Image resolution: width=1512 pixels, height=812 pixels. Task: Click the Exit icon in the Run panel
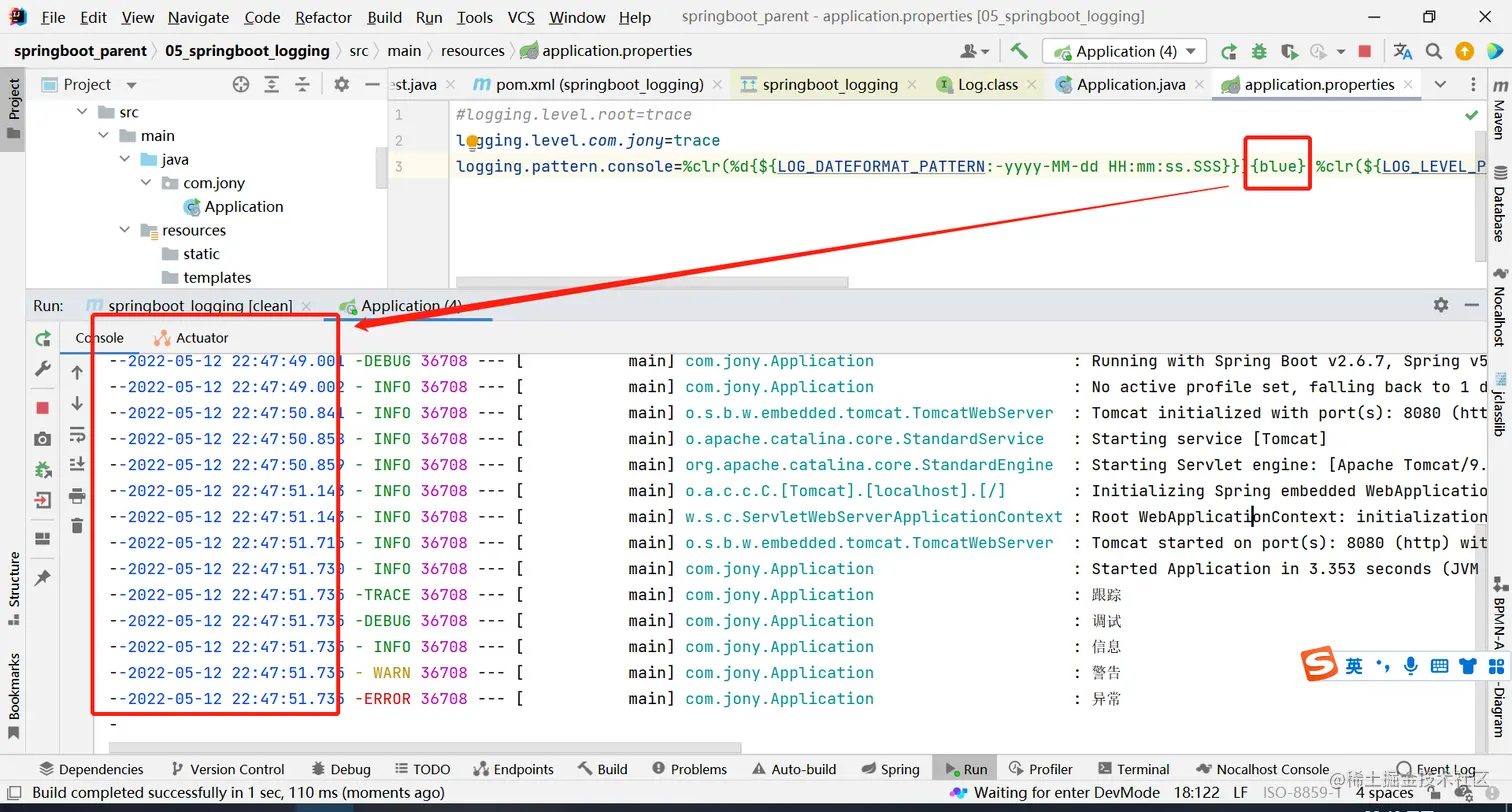pyautogui.click(x=43, y=500)
